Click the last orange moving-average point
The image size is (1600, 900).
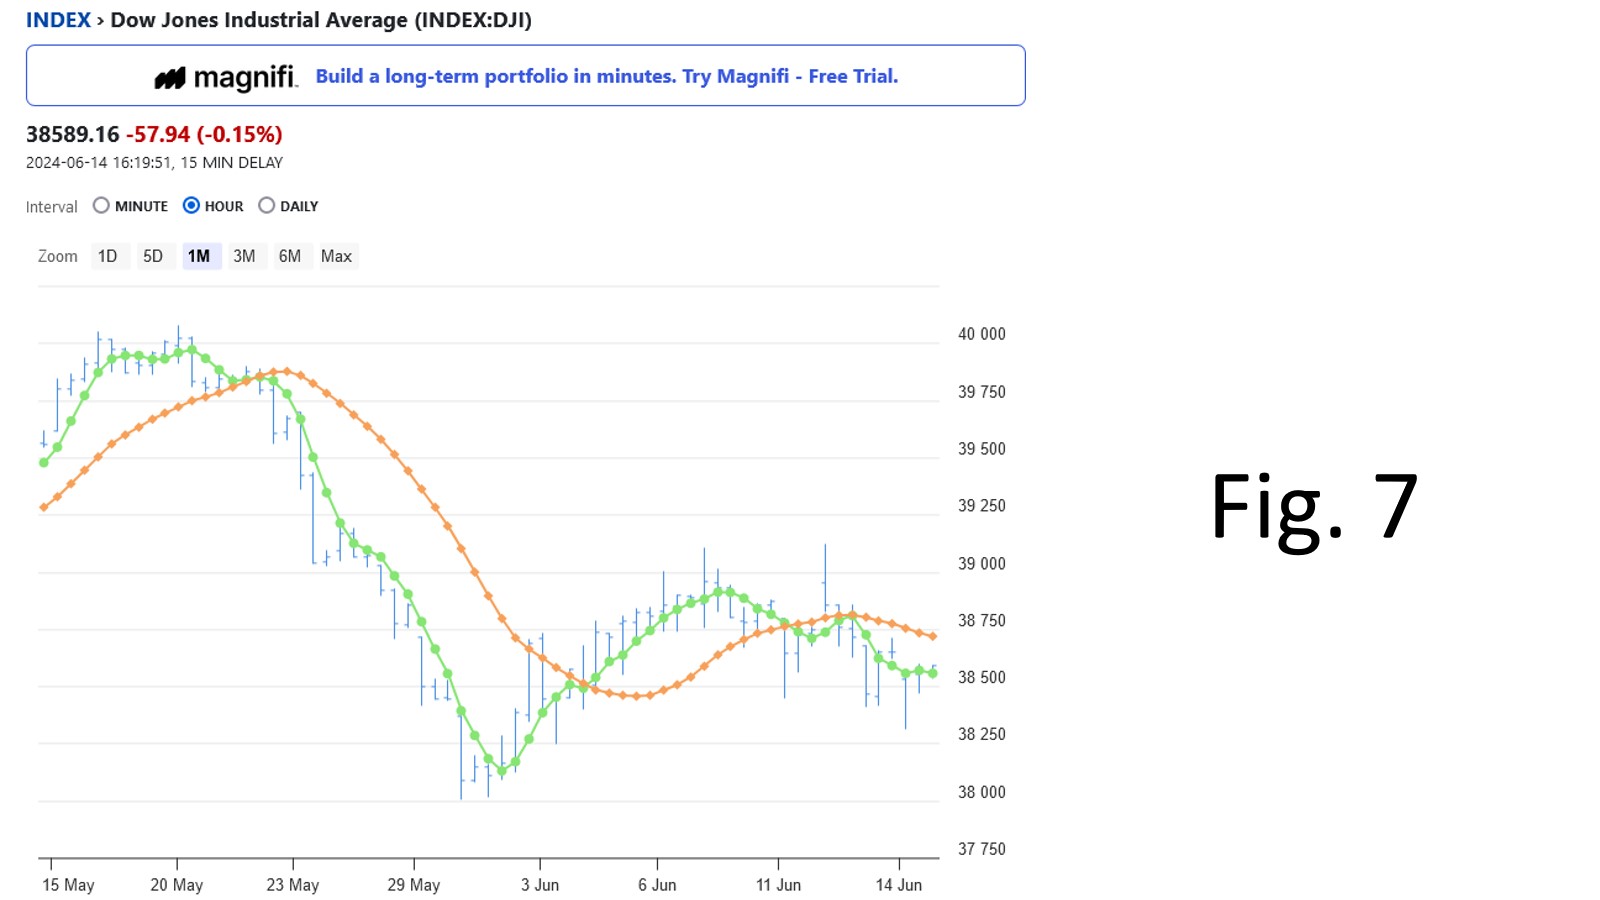(x=933, y=637)
